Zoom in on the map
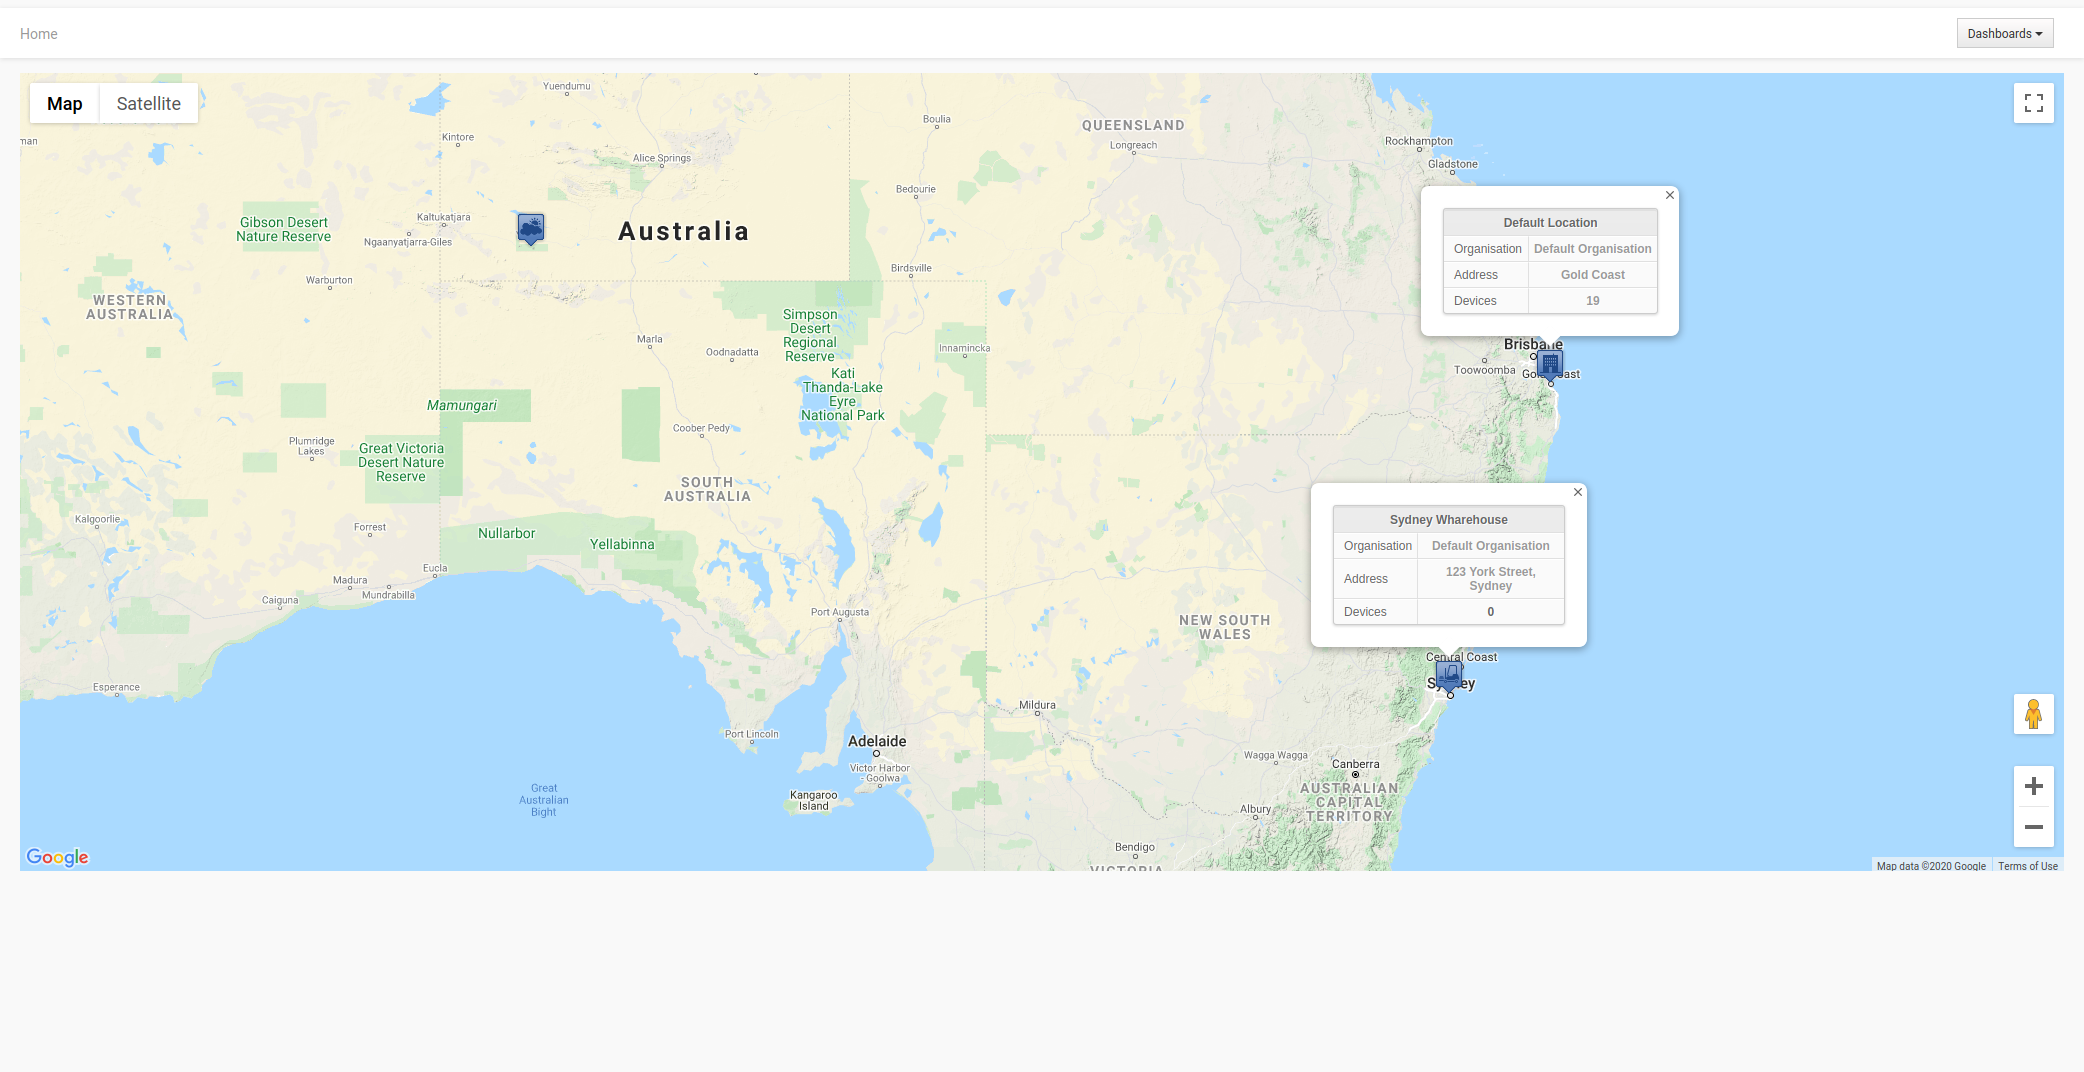Screen dimensions: 2084x1072 tap(2033, 786)
